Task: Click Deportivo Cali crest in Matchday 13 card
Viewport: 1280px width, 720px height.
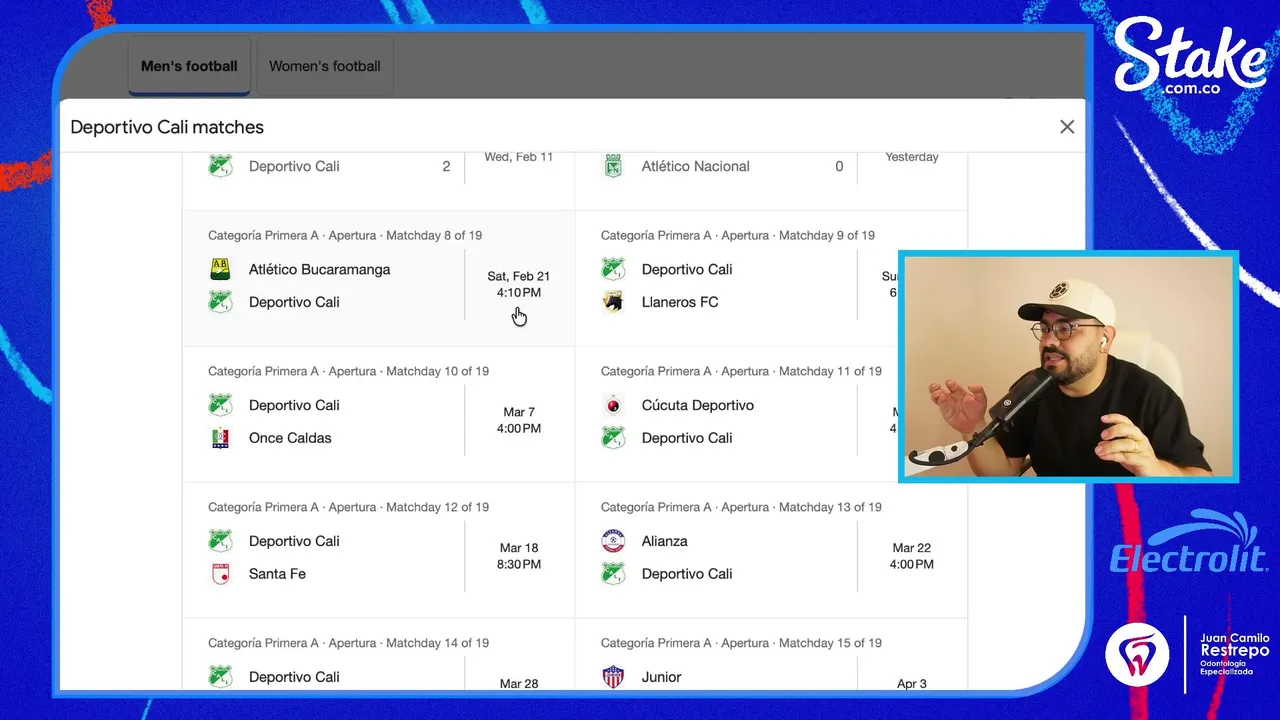Action: pyautogui.click(x=613, y=574)
